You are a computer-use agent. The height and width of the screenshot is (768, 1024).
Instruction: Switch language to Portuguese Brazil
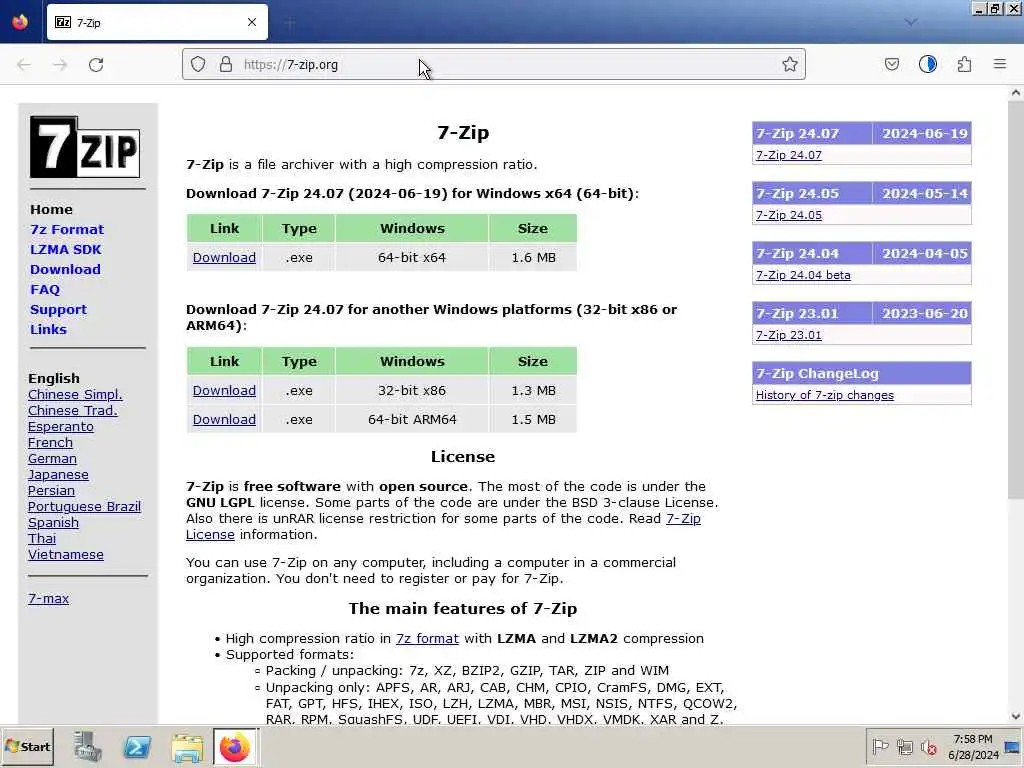click(84, 506)
